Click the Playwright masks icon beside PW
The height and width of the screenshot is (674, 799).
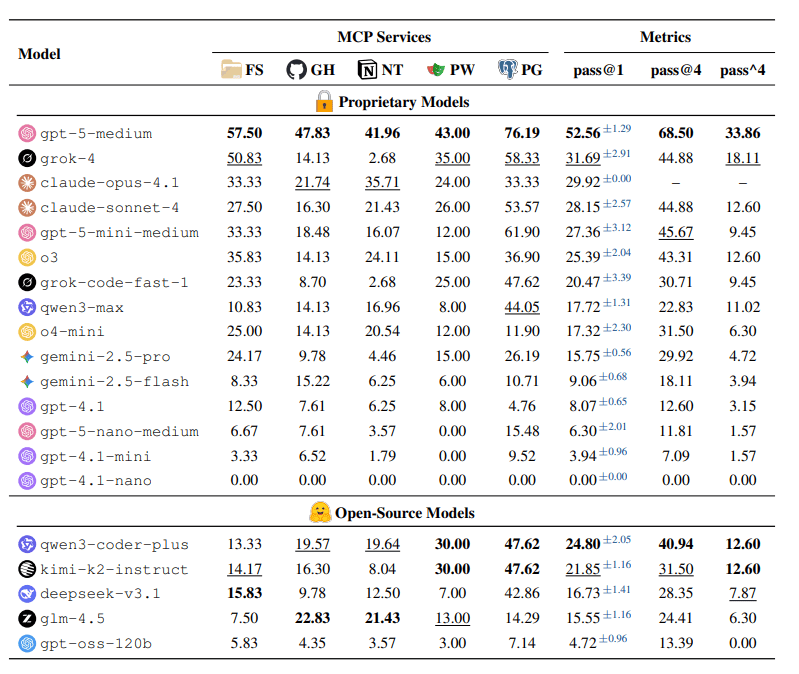[x=436, y=69]
